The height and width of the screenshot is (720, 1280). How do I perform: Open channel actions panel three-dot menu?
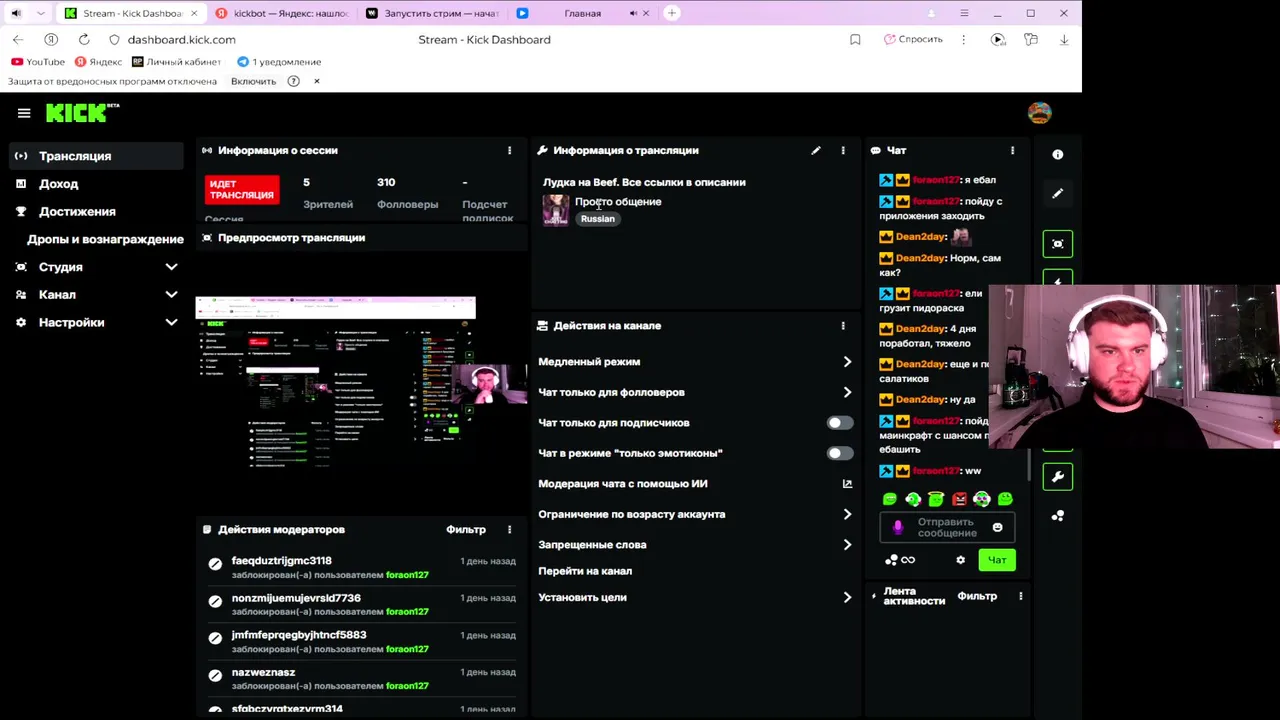click(x=842, y=326)
